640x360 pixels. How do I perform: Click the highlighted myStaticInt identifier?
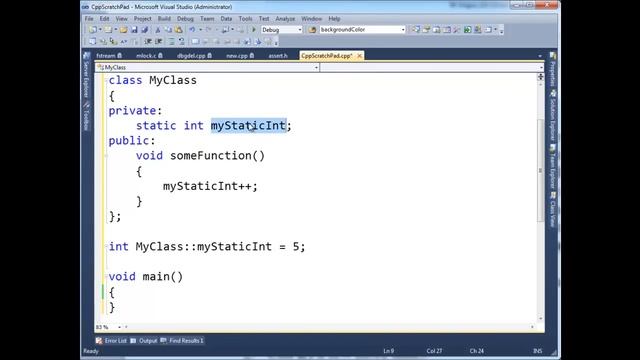point(248,126)
